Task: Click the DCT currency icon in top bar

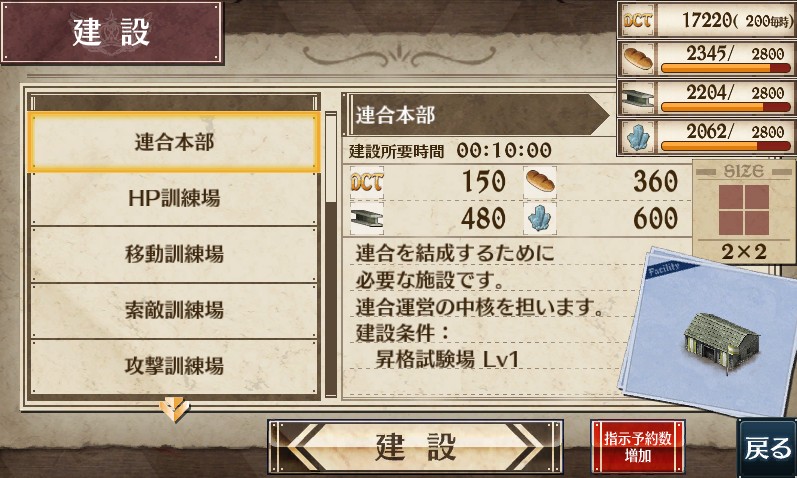Action: (x=637, y=20)
